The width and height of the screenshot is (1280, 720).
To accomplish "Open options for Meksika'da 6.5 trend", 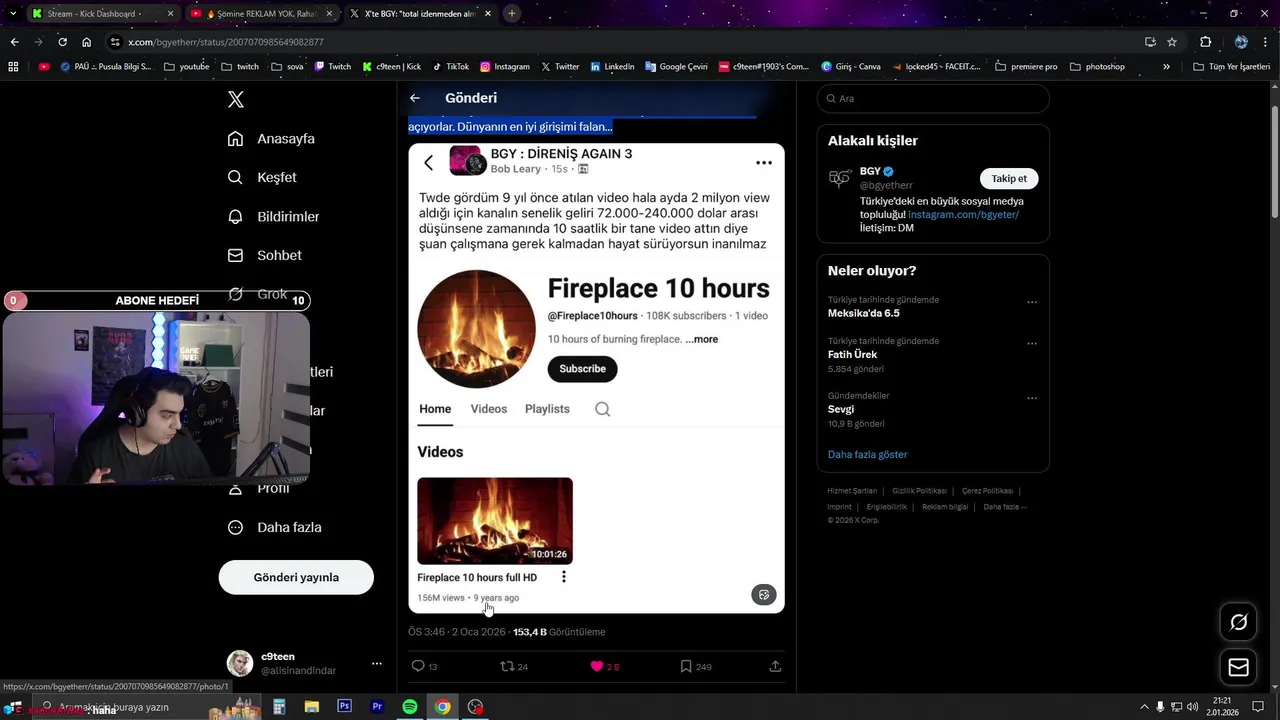I will pyautogui.click(x=1032, y=302).
